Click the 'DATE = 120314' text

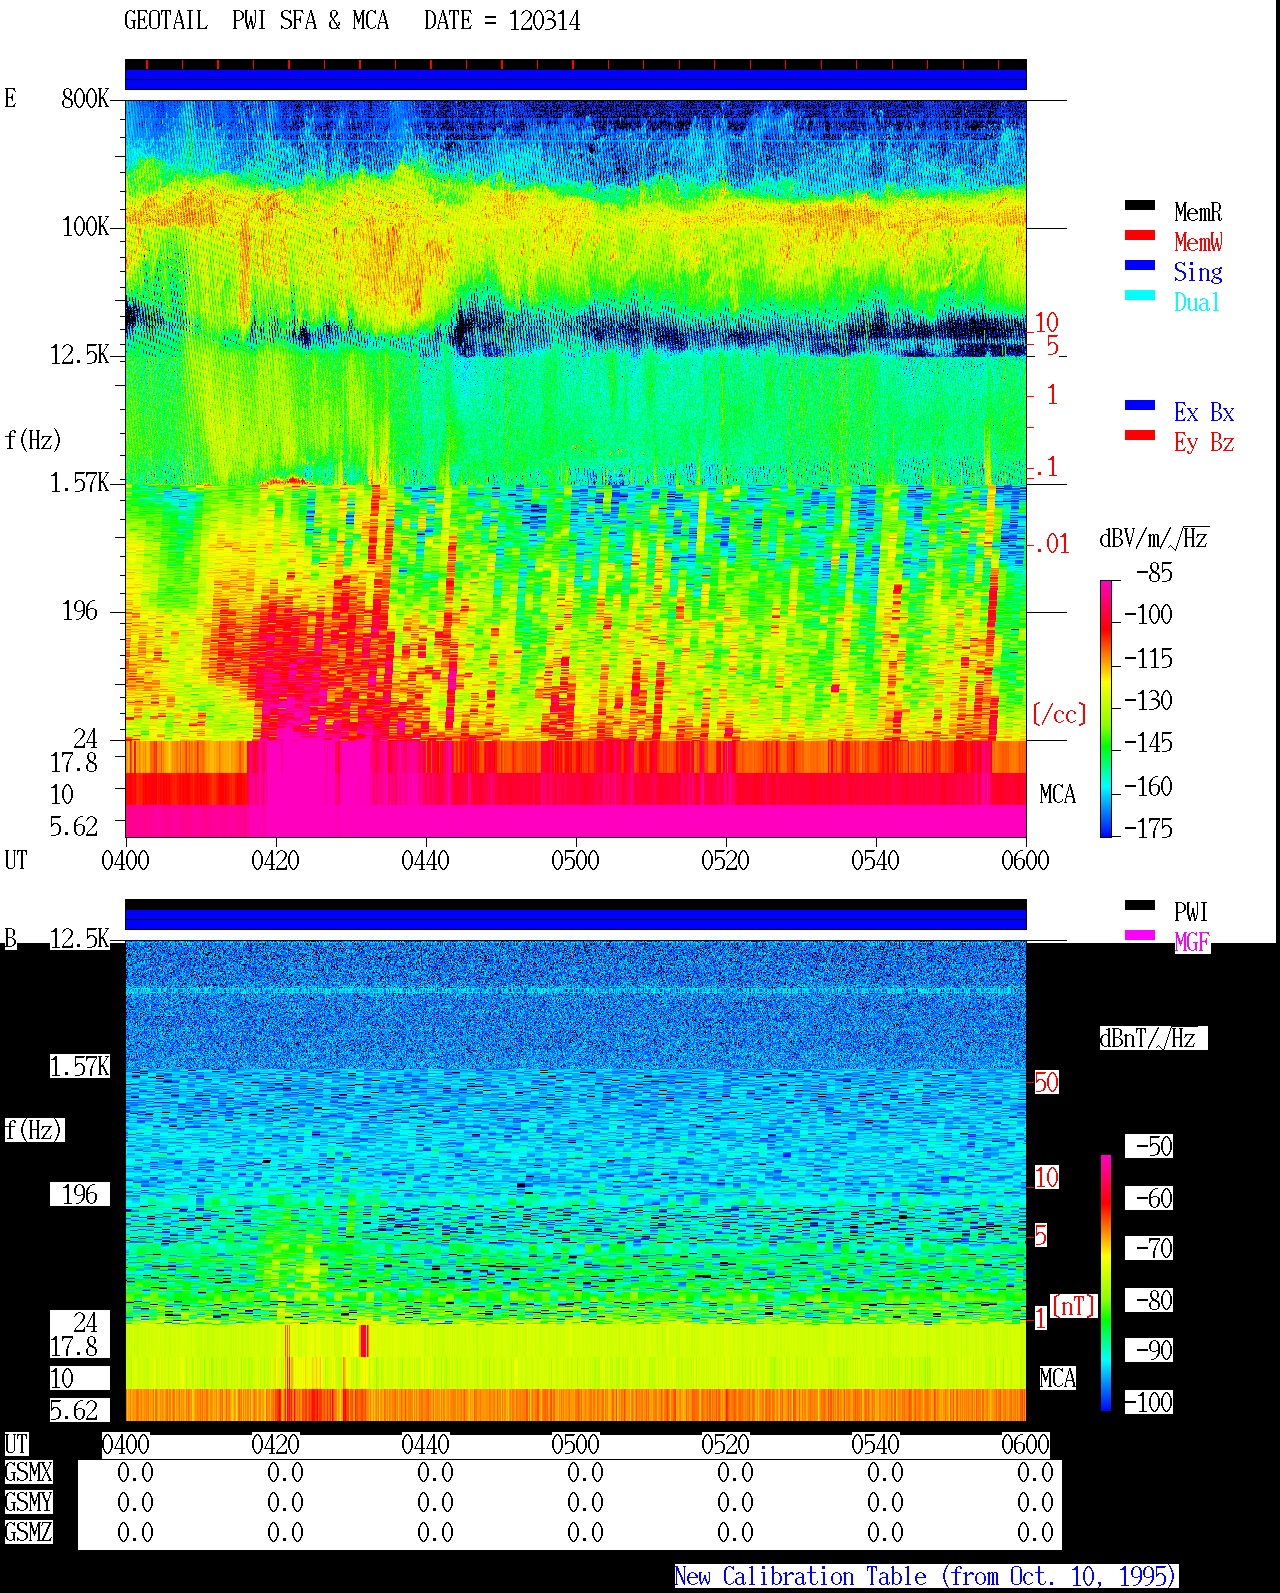point(502,20)
